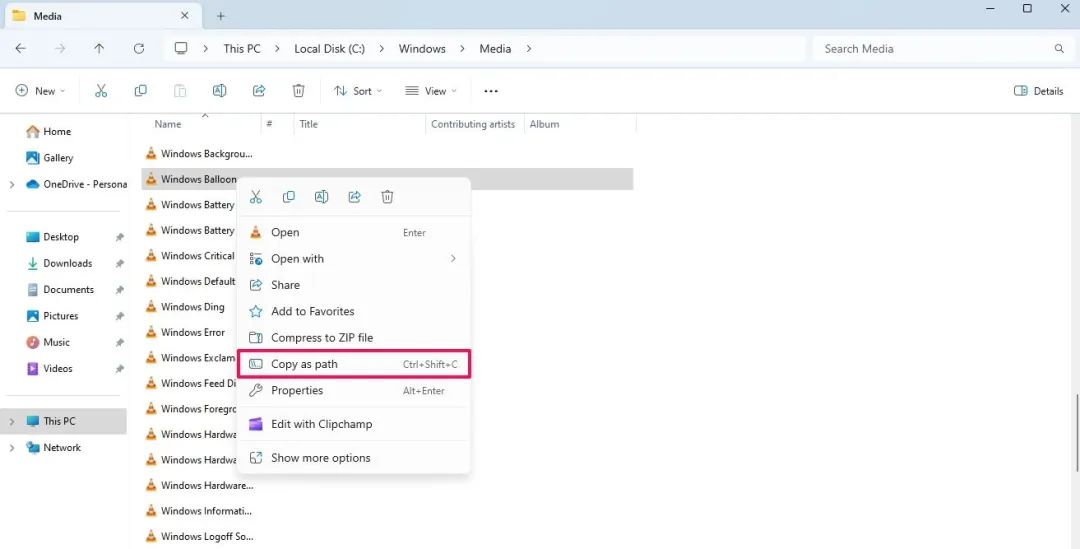Click the search magnifier icon
1080x549 pixels.
tap(1059, 49)
